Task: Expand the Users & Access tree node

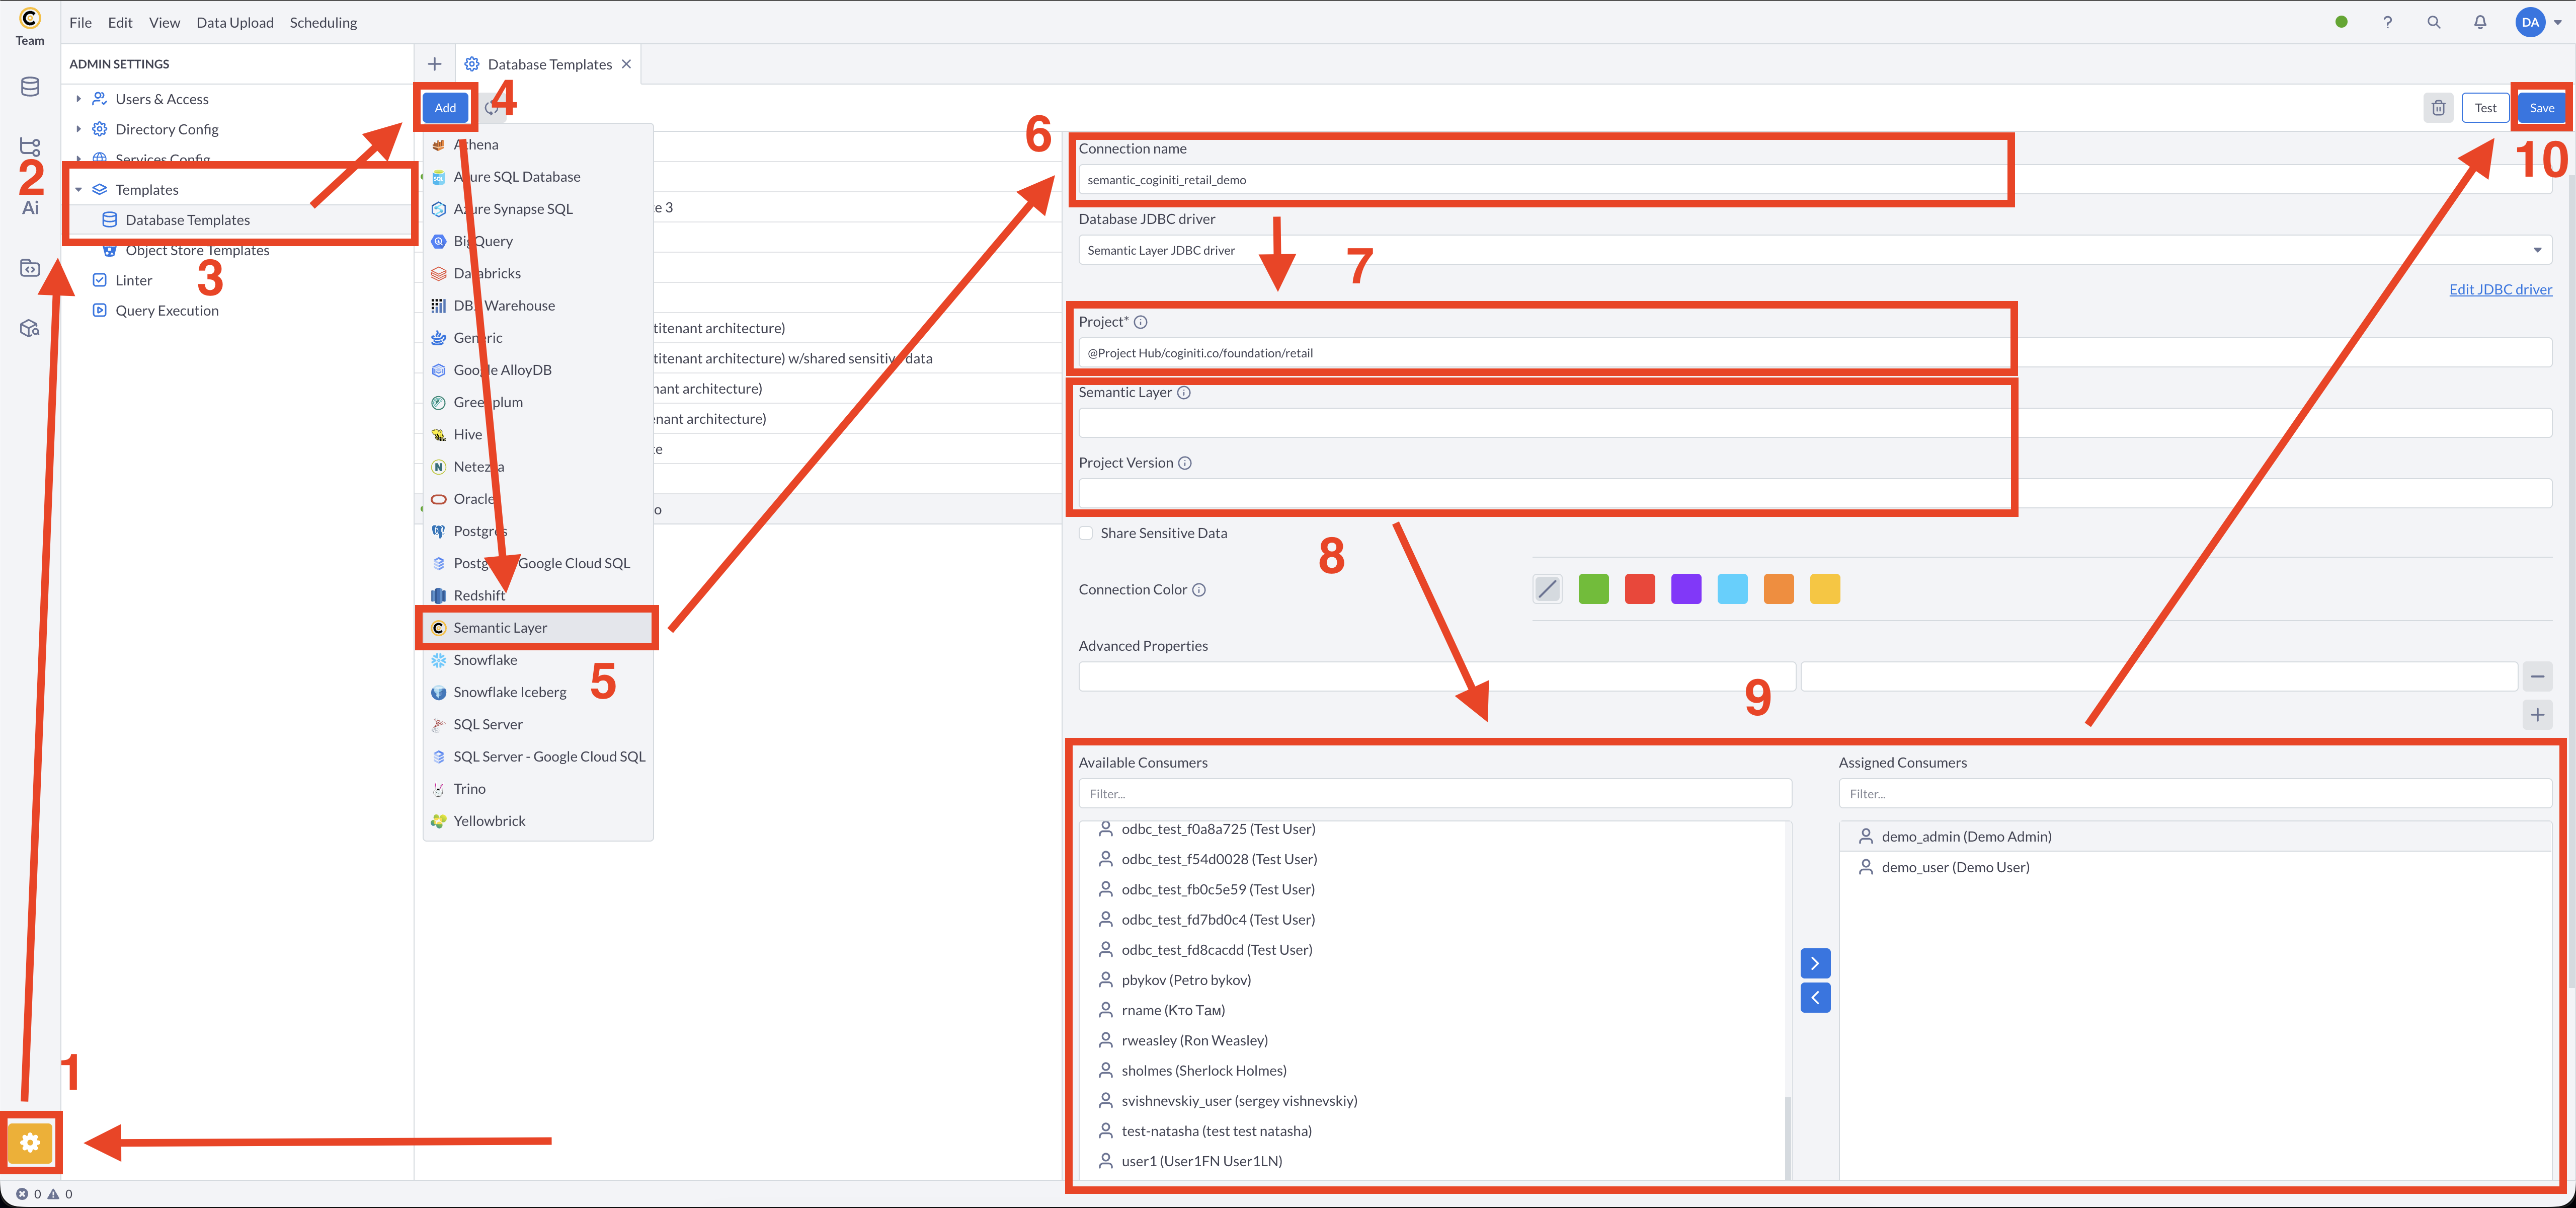Action: 78,99
